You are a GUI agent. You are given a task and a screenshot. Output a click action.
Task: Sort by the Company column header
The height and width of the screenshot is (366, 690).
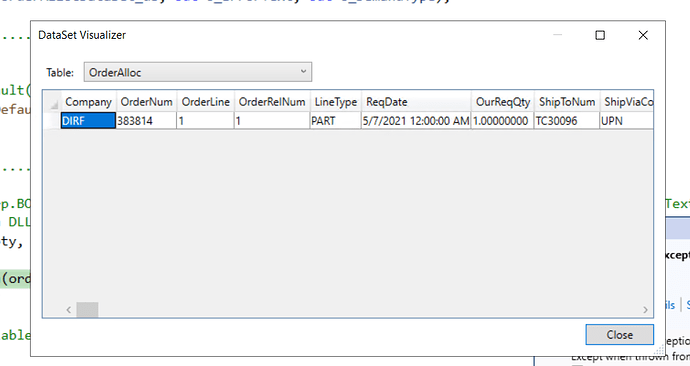(x=88, y=102)
